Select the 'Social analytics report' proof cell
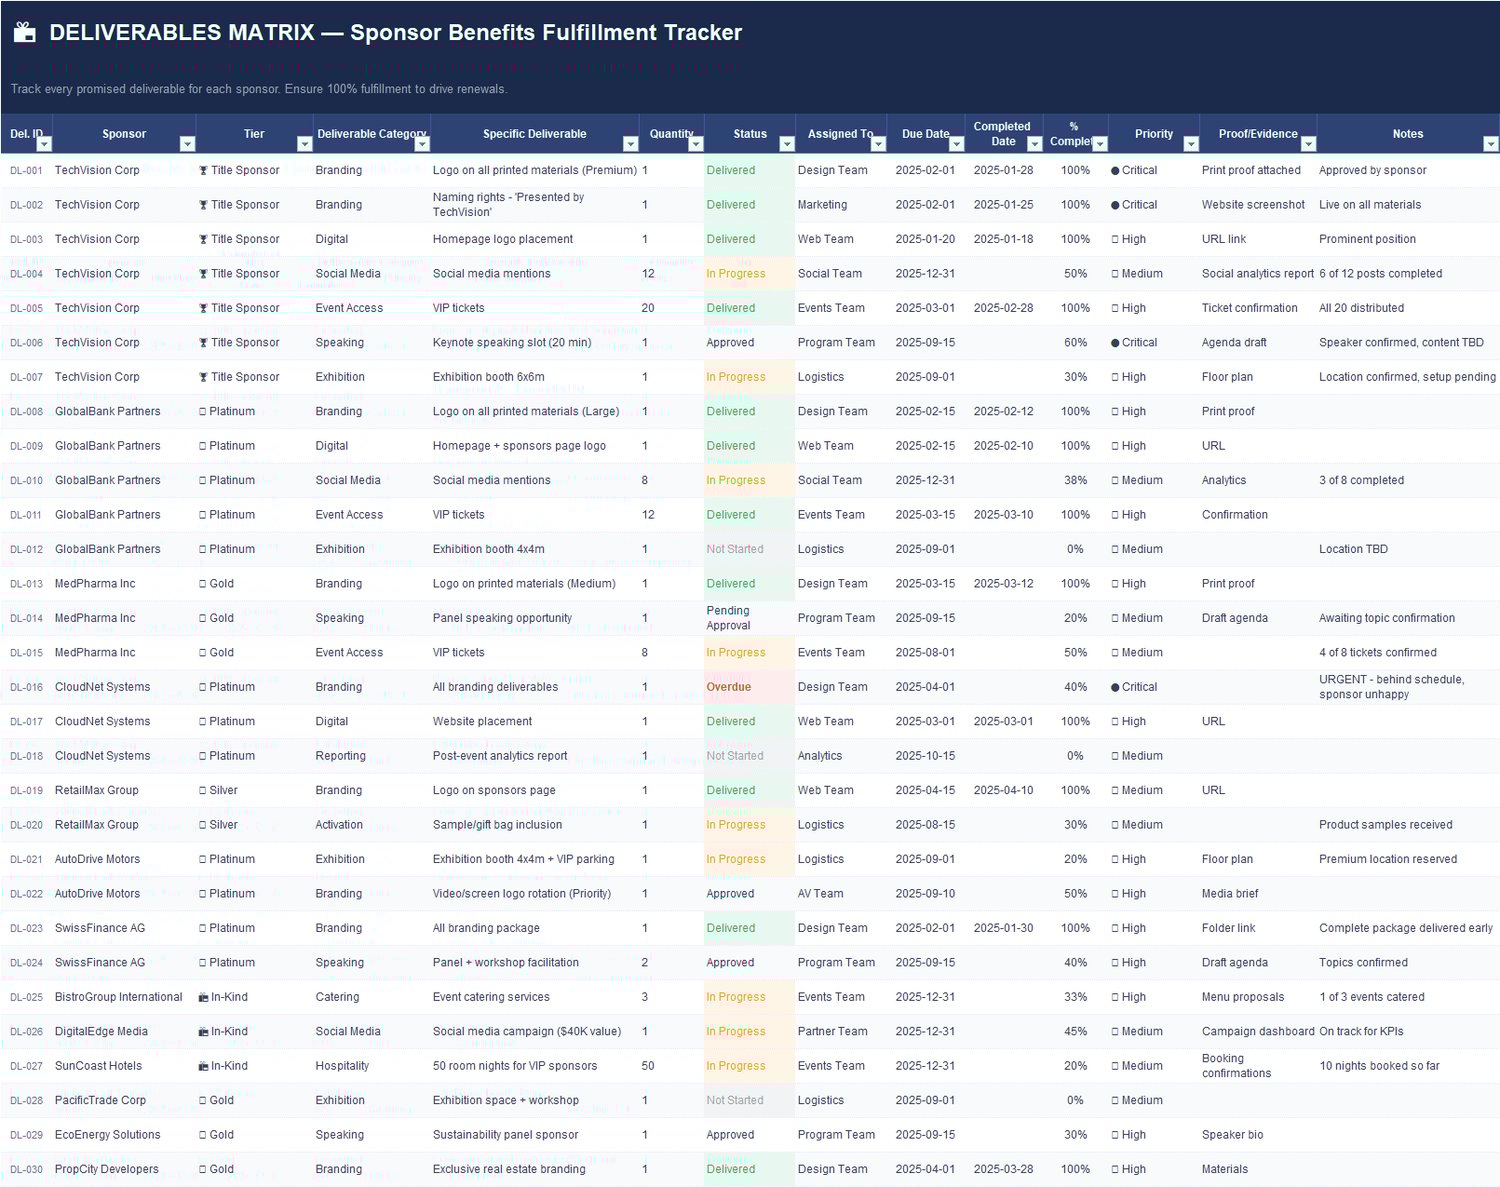Screen dimensions: 1500x1187 [x=1258, y=274]
